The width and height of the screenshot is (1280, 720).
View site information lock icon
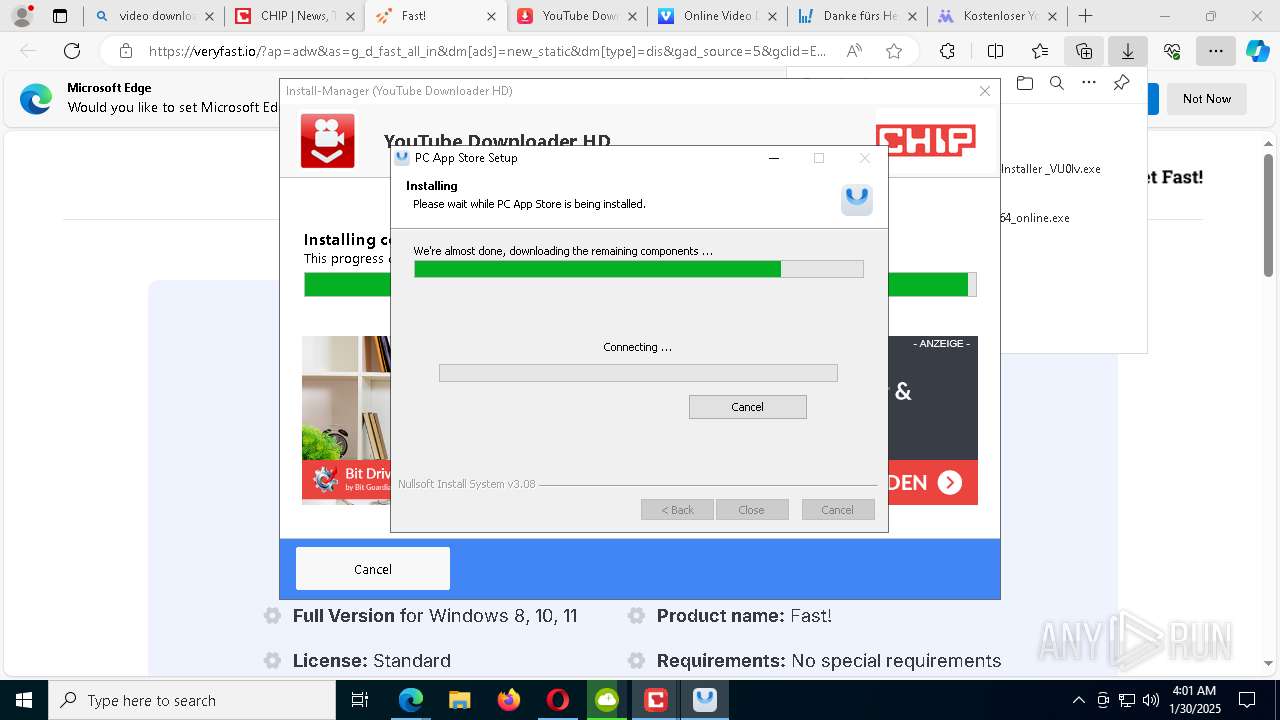(x=126, y=51)
